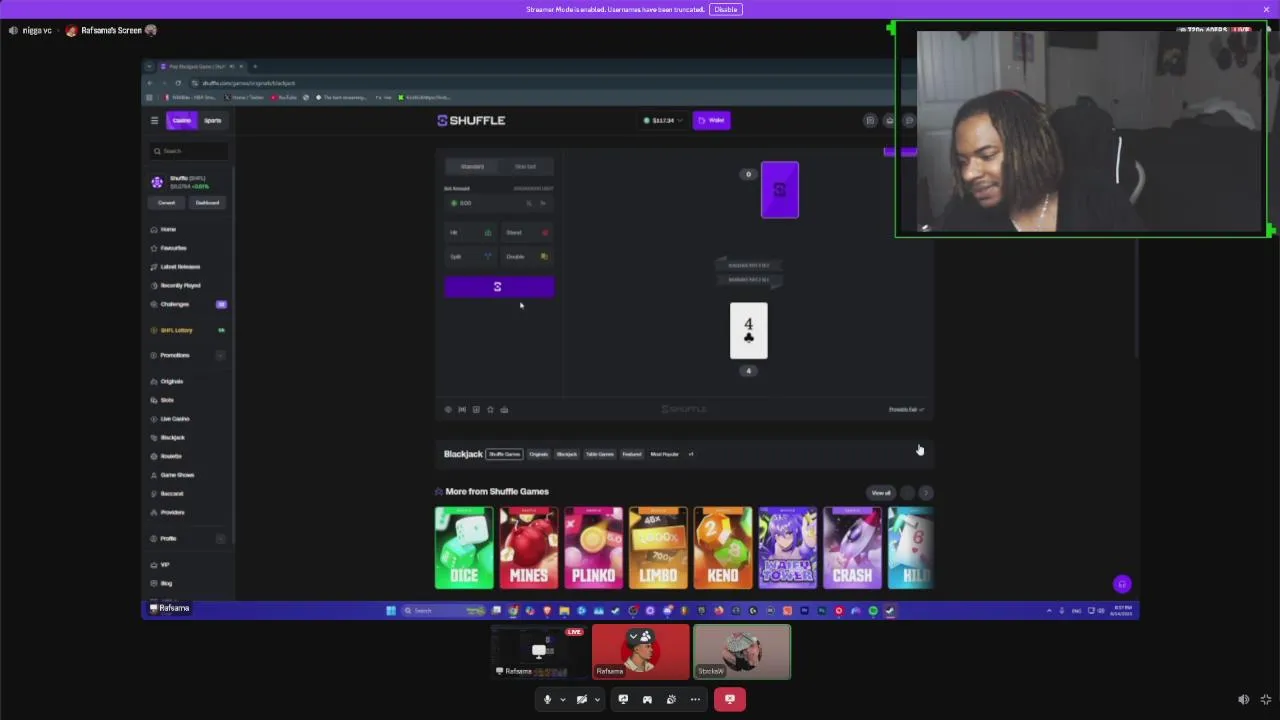Open the hamburger menu in Shuffle sidebar
This screenshot has width=1280, height=720.
(154, 120)
